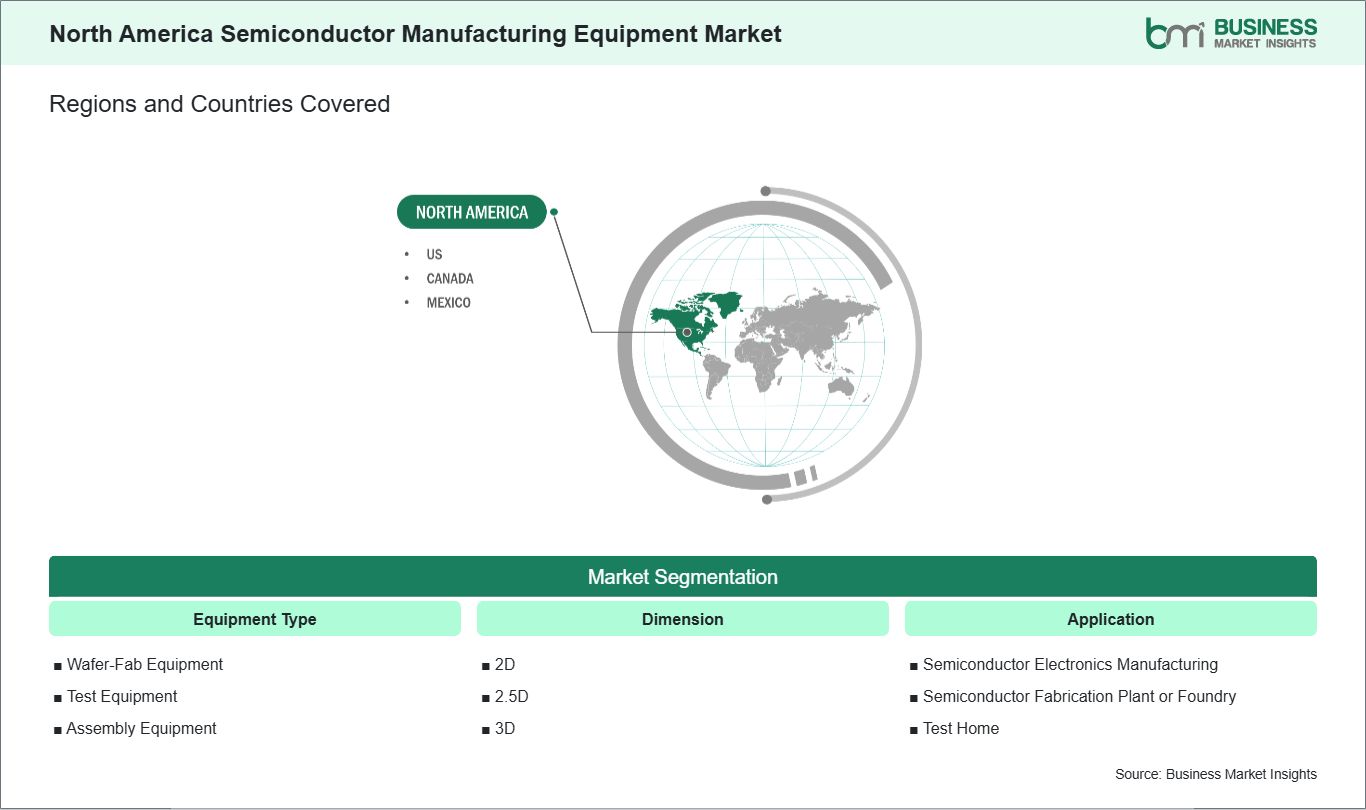This screenshot has height=810, width=1366.
Task: Click Semiconductor Fabrication Plant or Foundry
Action: click(1078, 696)
